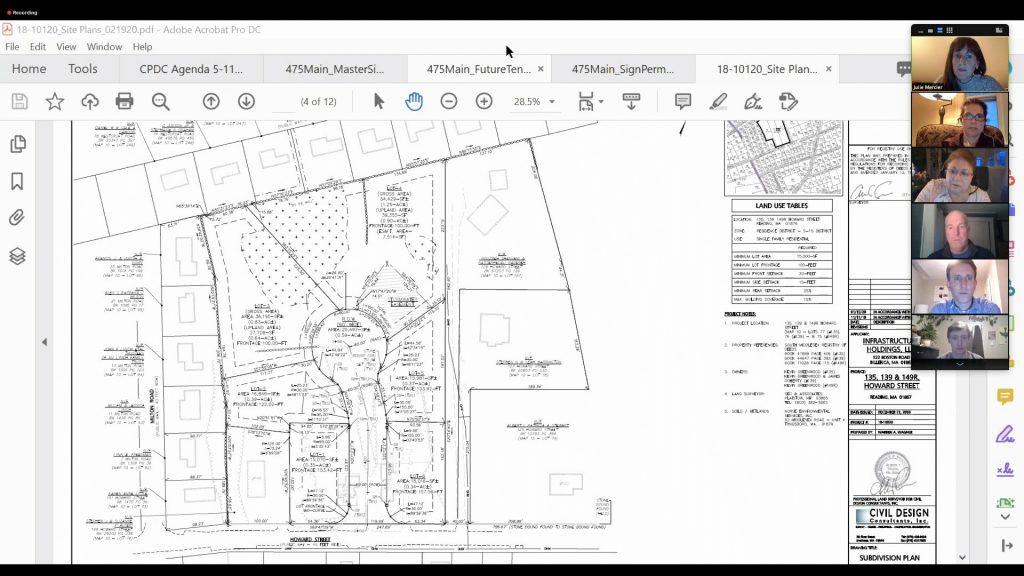Expand more participants chevron in video panel
The width and height of the screenshot is (1024, 576).
coord(960,364)
